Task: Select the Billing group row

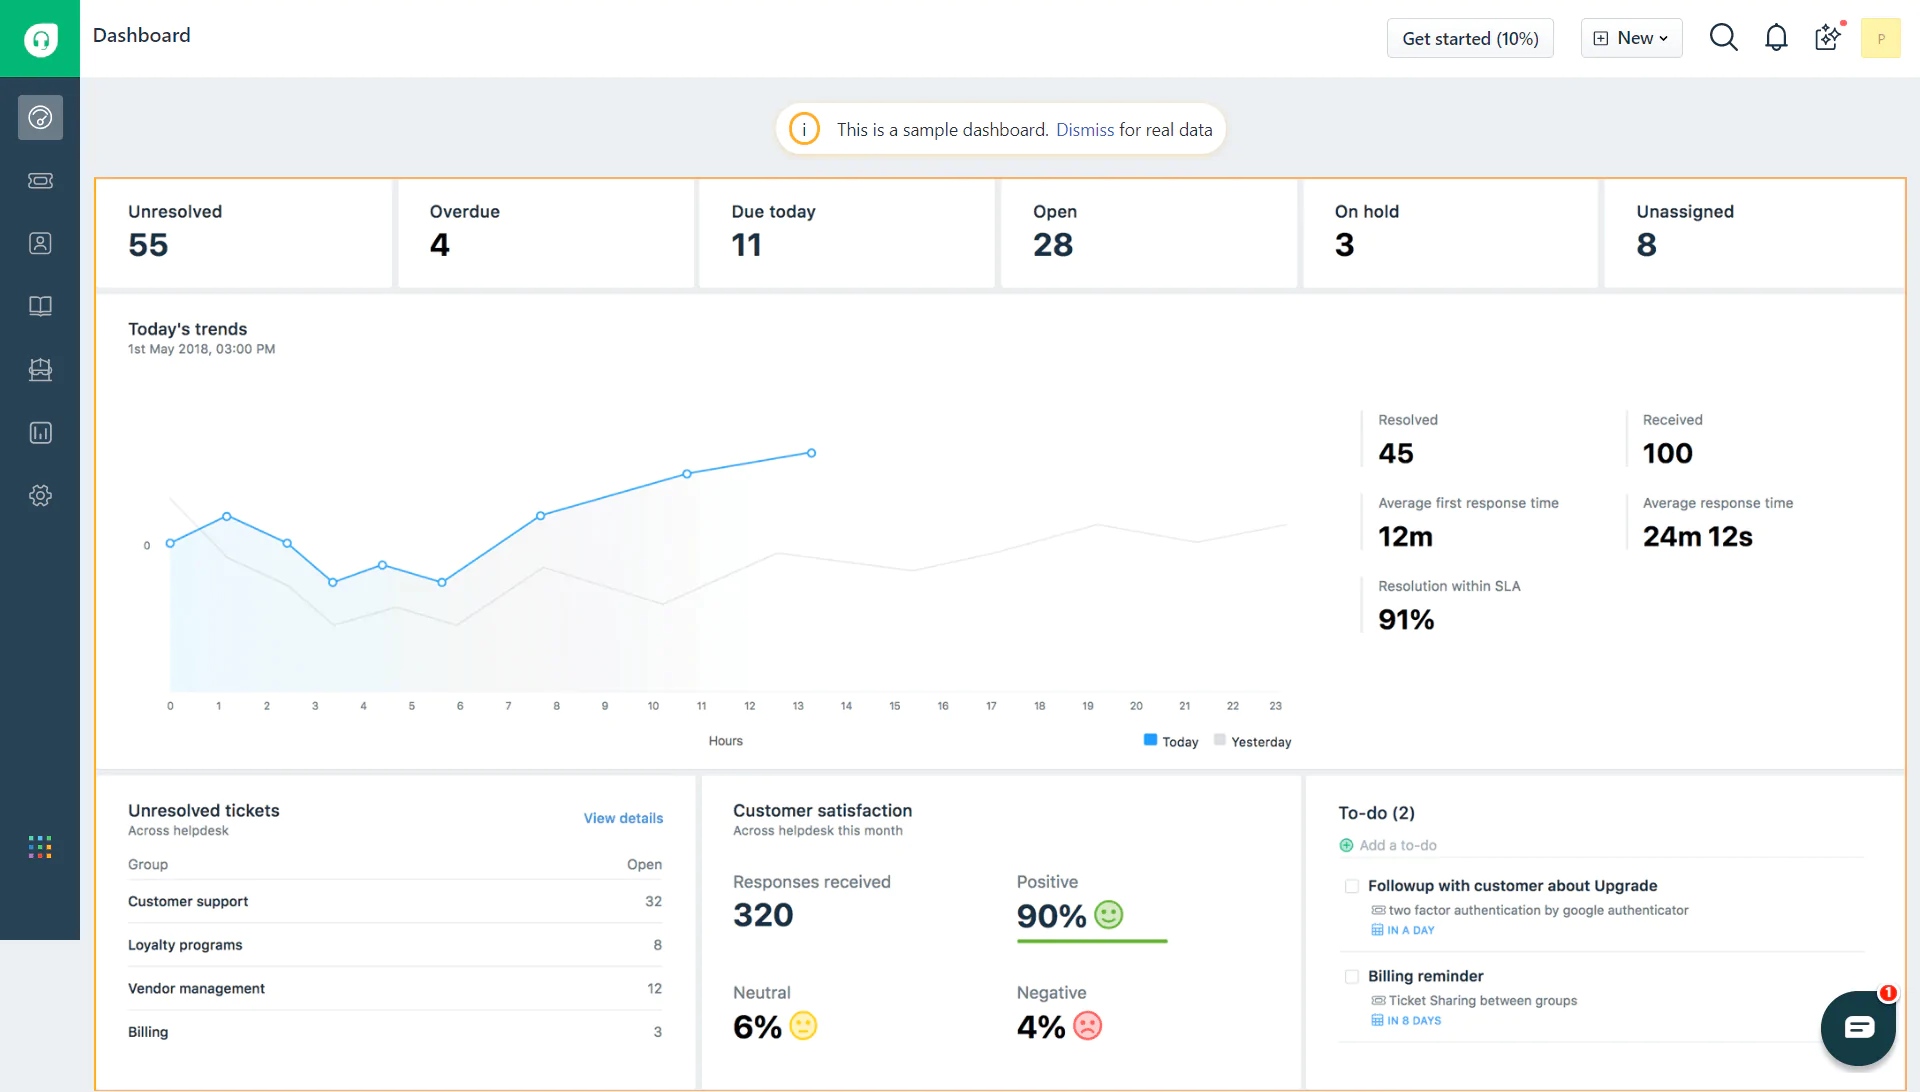Action: point(395,1032)
